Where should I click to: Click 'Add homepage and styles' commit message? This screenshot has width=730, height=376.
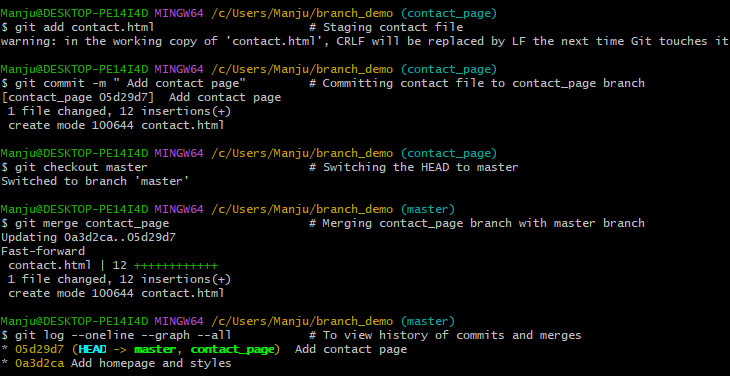coord(151,363)
